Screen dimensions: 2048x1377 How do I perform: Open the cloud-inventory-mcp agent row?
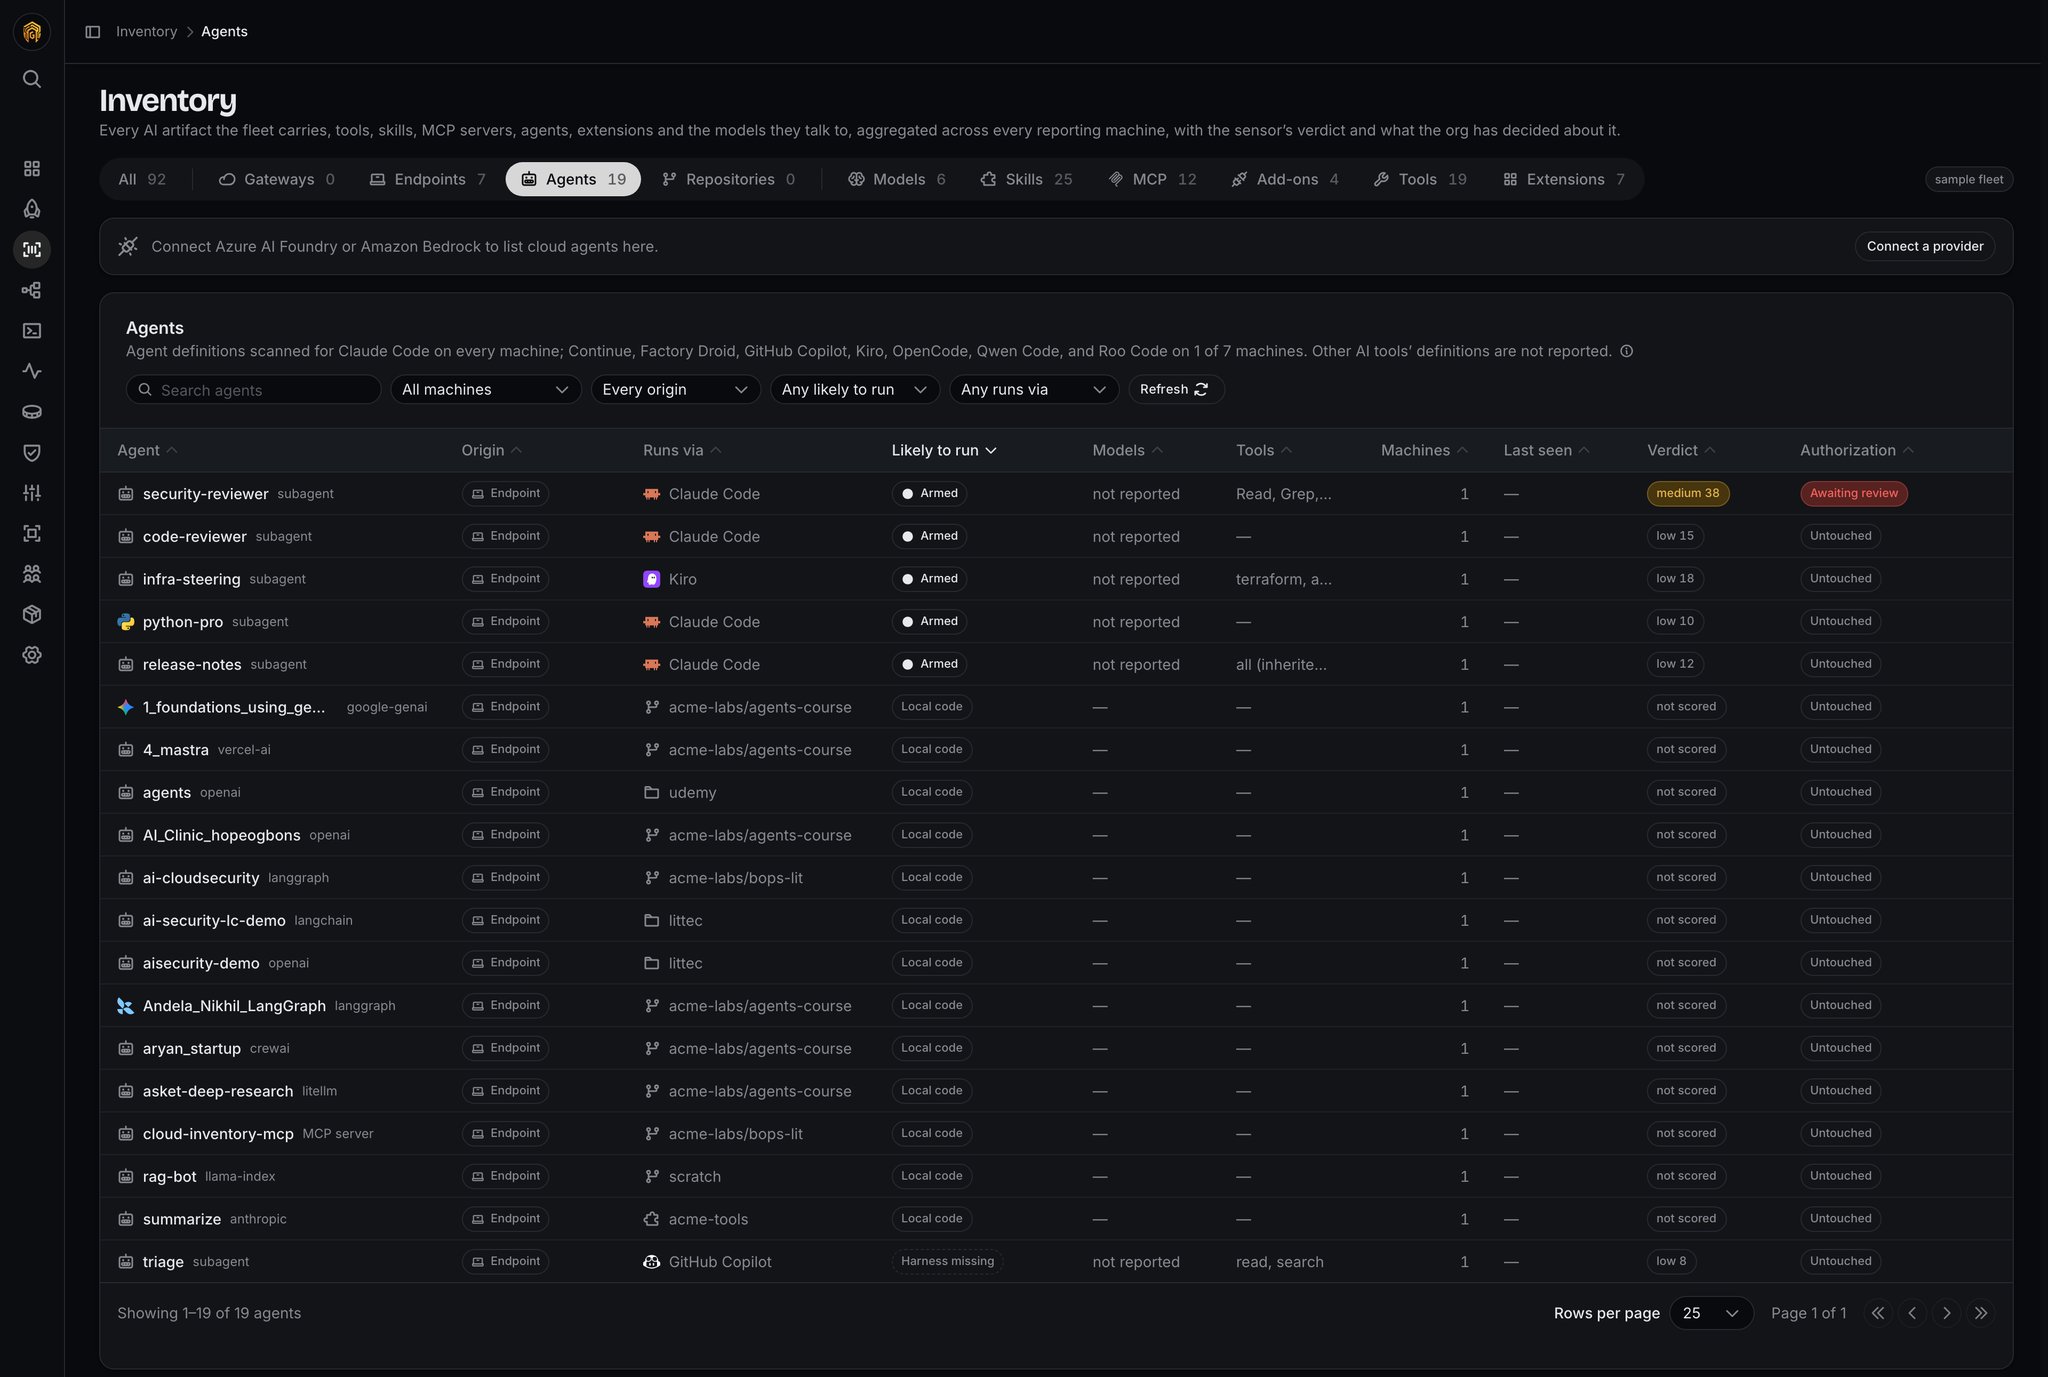(1056, 1134)
